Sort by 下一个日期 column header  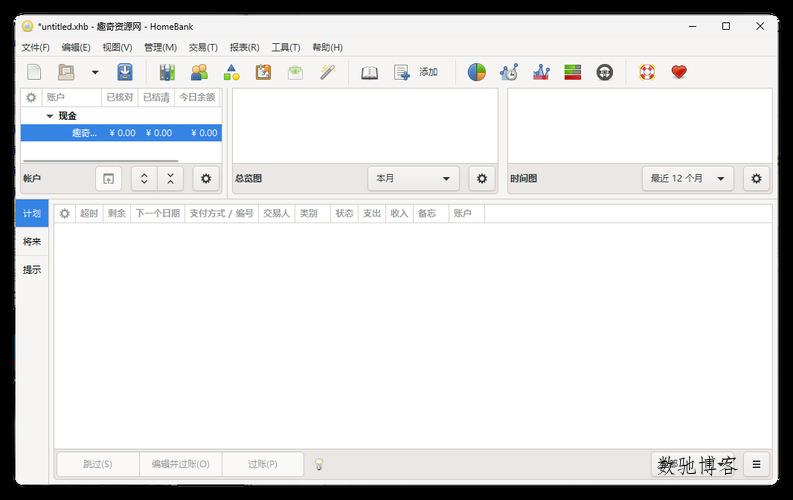(x=158, y=213)
